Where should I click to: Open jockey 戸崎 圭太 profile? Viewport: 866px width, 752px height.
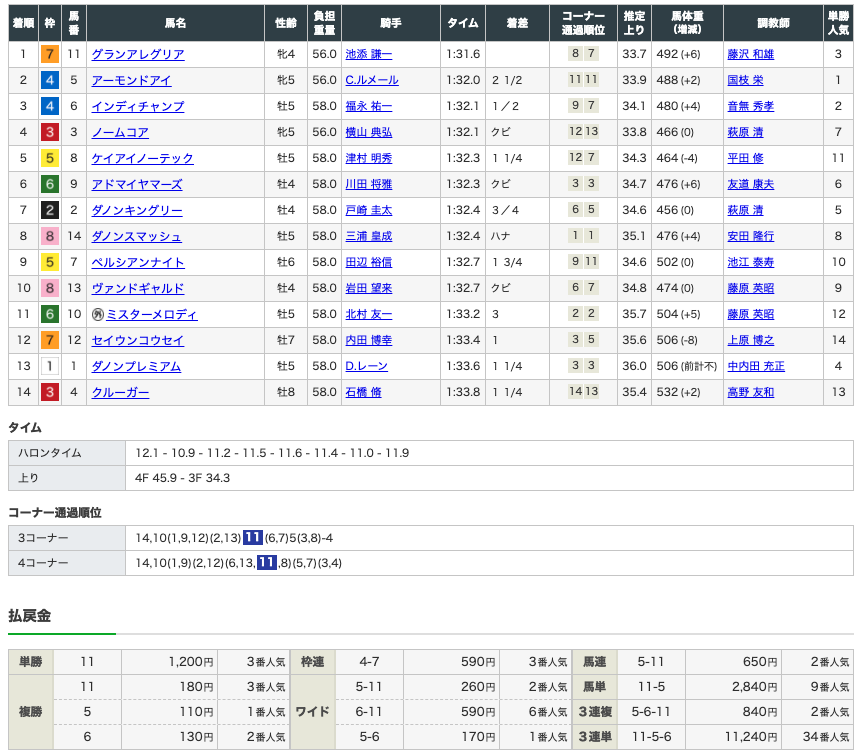[369, 210]
